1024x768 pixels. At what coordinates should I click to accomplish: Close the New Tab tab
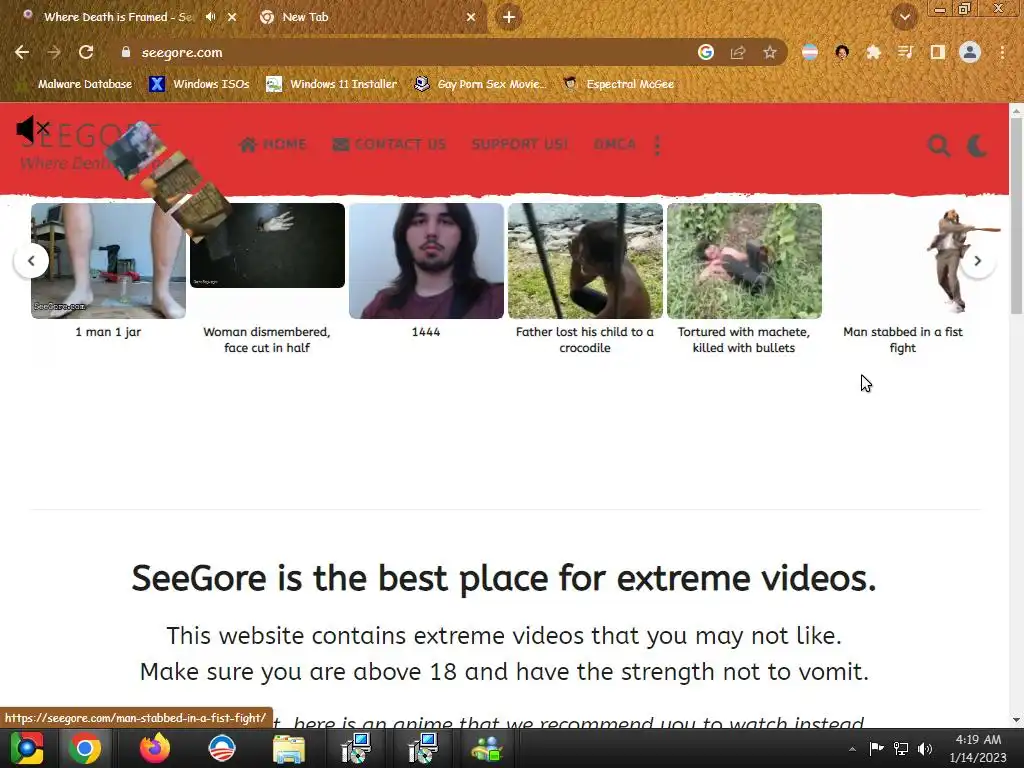click(x=471, y=17)
